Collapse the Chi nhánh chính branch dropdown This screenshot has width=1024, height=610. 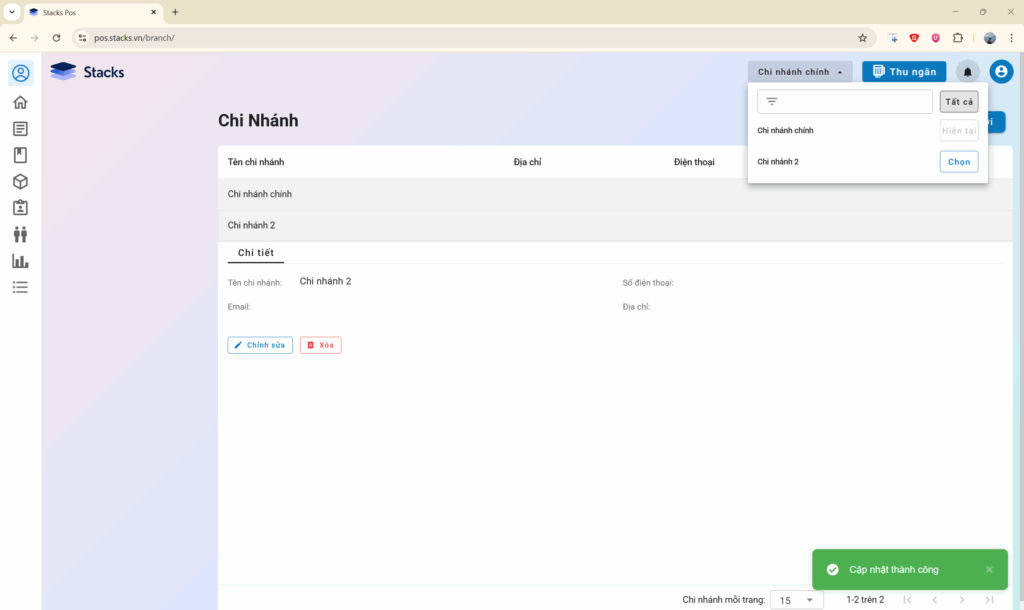[x=799, y=72]
